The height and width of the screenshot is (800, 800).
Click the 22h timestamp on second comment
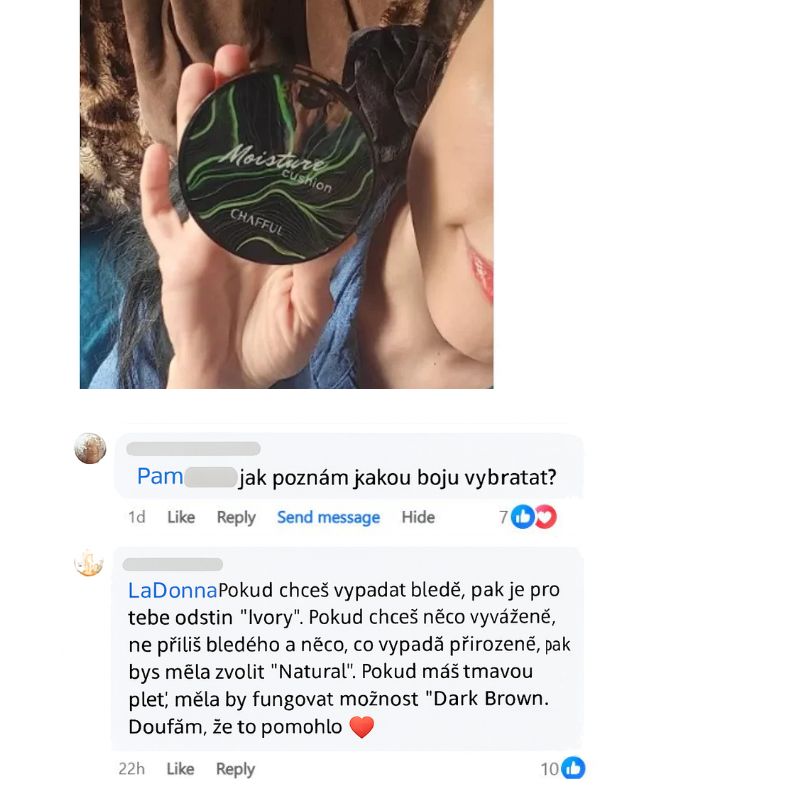click(132, 769)
